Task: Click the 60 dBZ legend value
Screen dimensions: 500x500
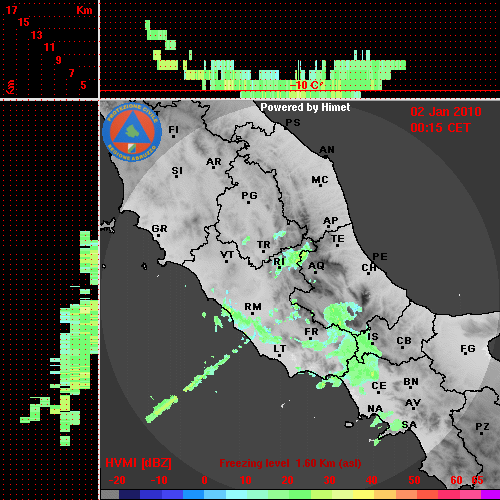Action: (x=456, y=480)
